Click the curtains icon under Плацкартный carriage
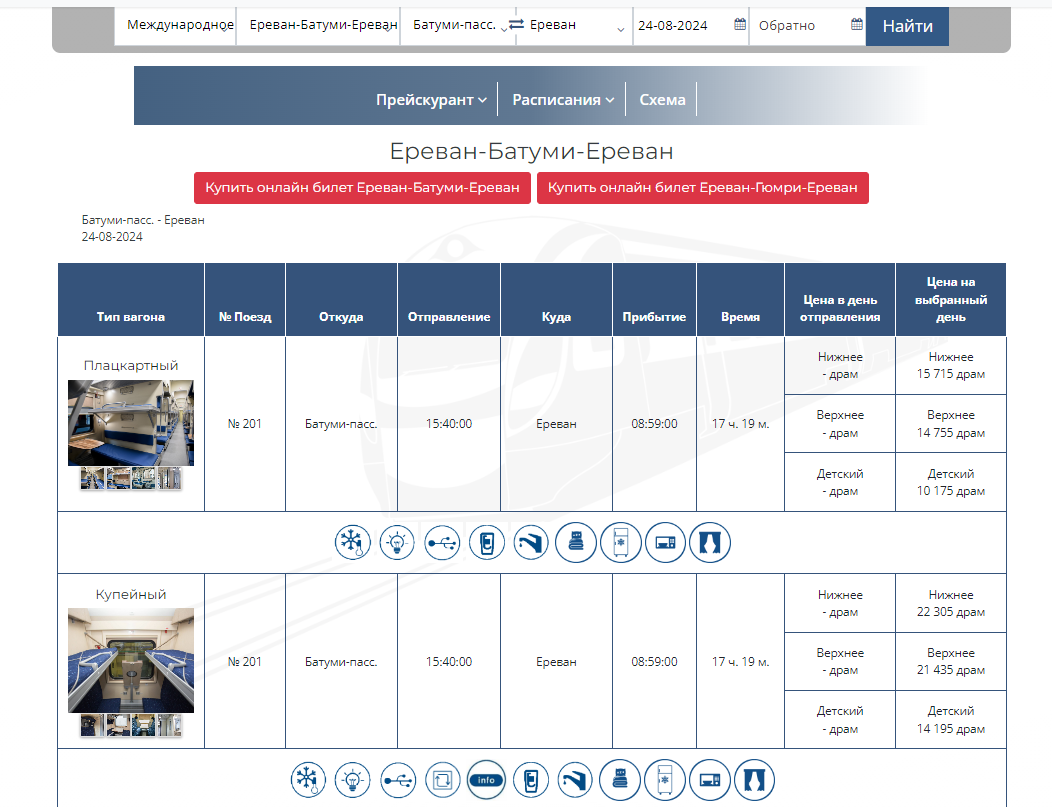Viewport: 1052px width, 807px height. coord(710,542)
